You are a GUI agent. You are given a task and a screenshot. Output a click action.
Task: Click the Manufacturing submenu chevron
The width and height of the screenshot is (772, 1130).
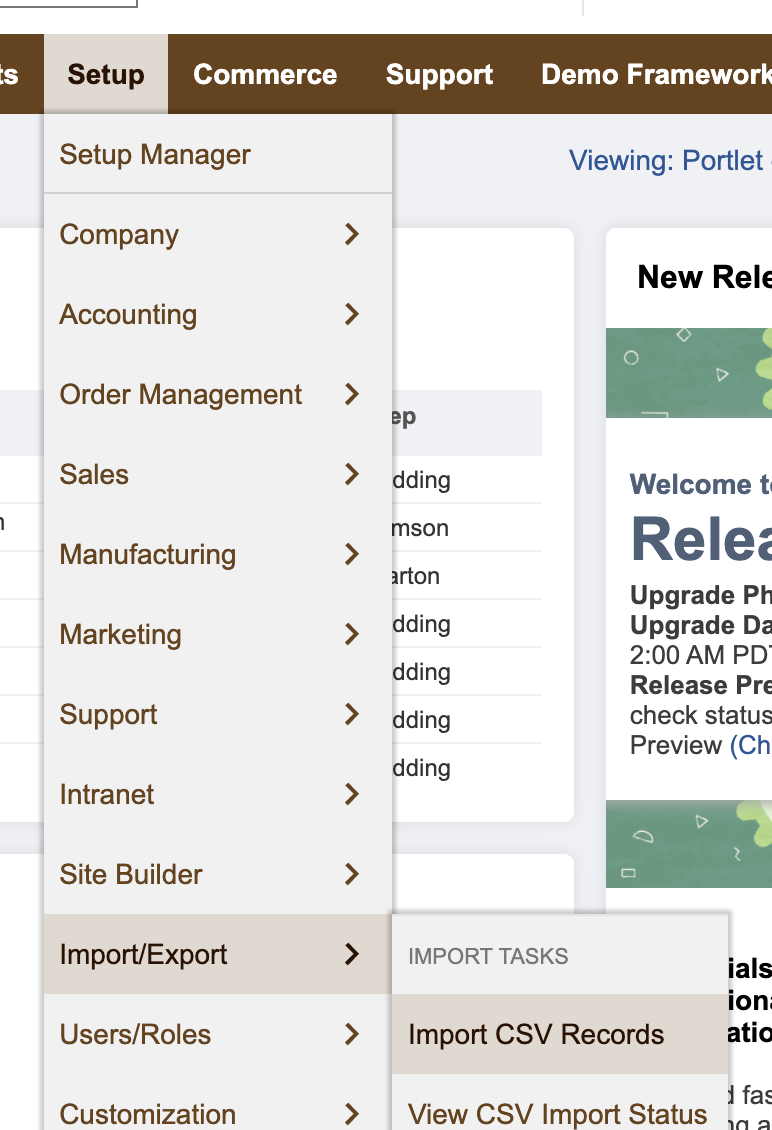coord(351,554)
